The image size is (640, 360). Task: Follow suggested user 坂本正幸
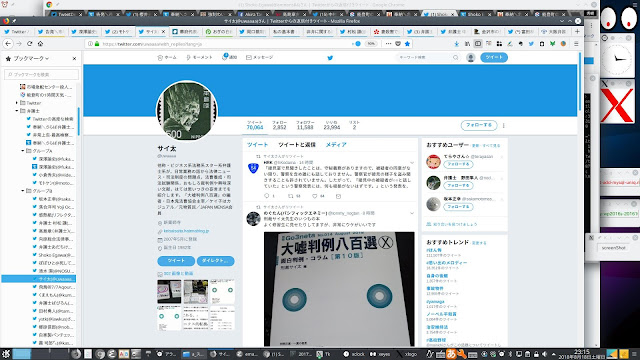pyautogui.click(x=458, y=207)
